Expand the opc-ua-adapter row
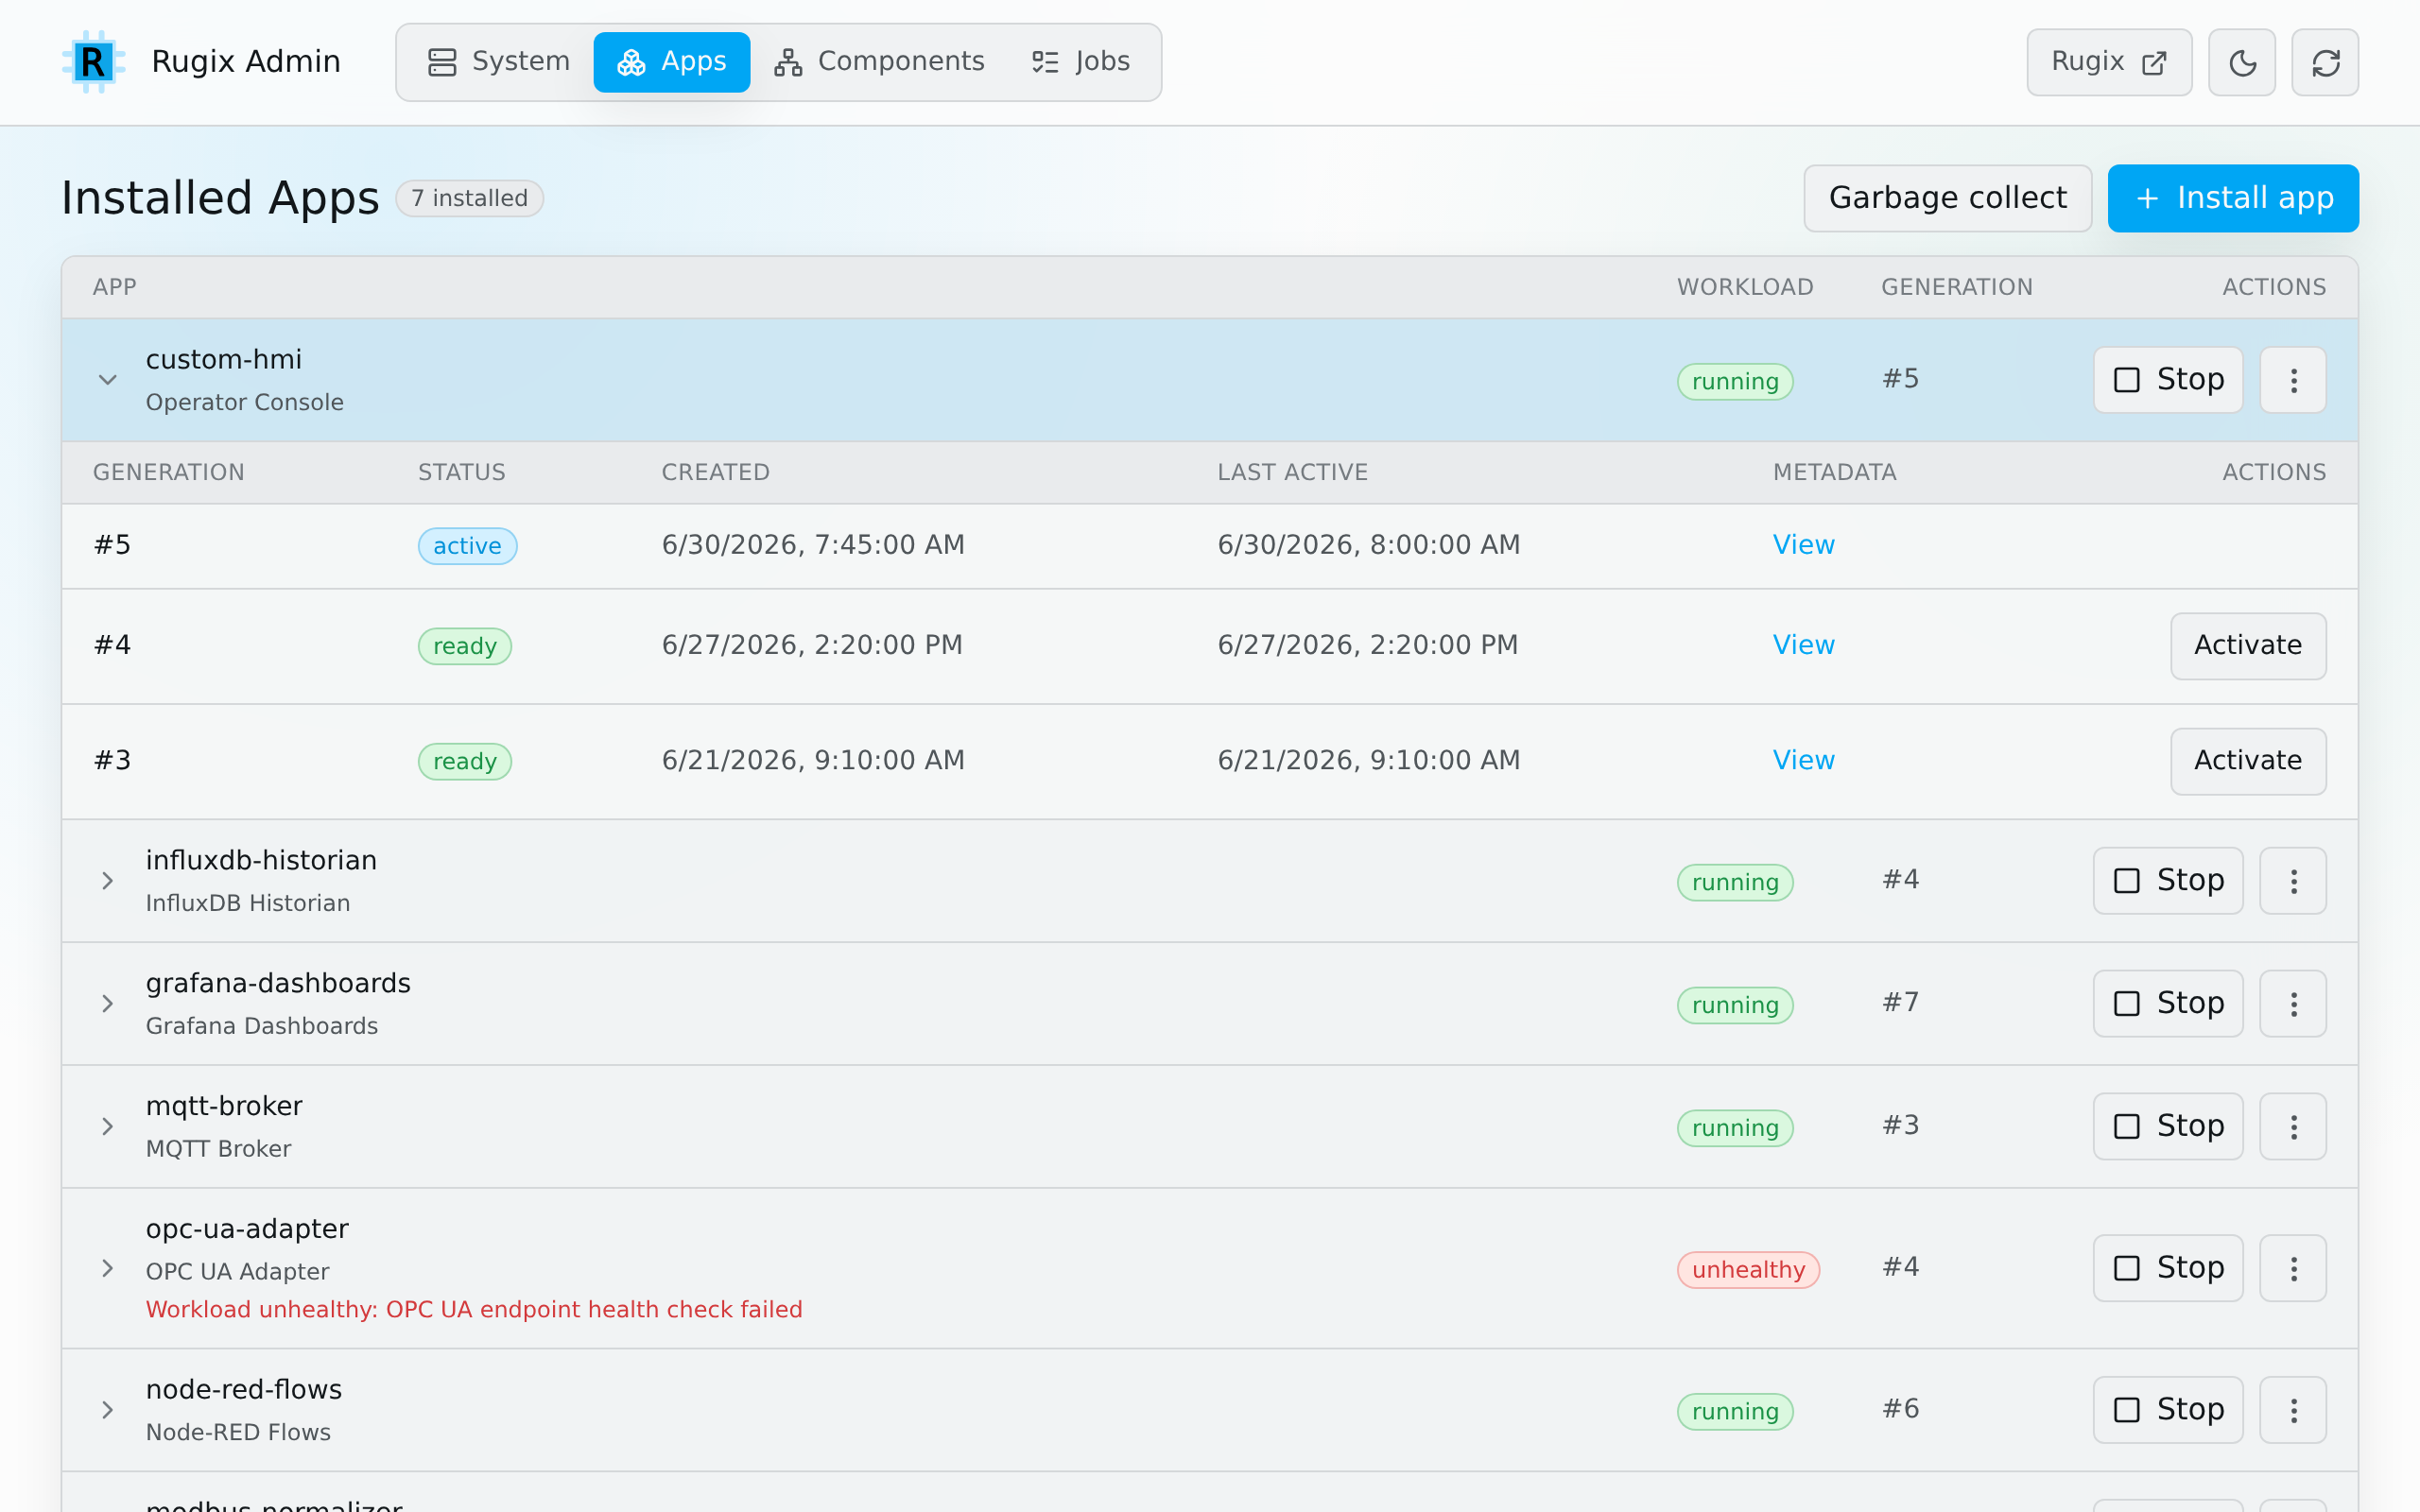This screenshot has height=1512, width=2420. pyautogui.click(x=108, y=1269)
